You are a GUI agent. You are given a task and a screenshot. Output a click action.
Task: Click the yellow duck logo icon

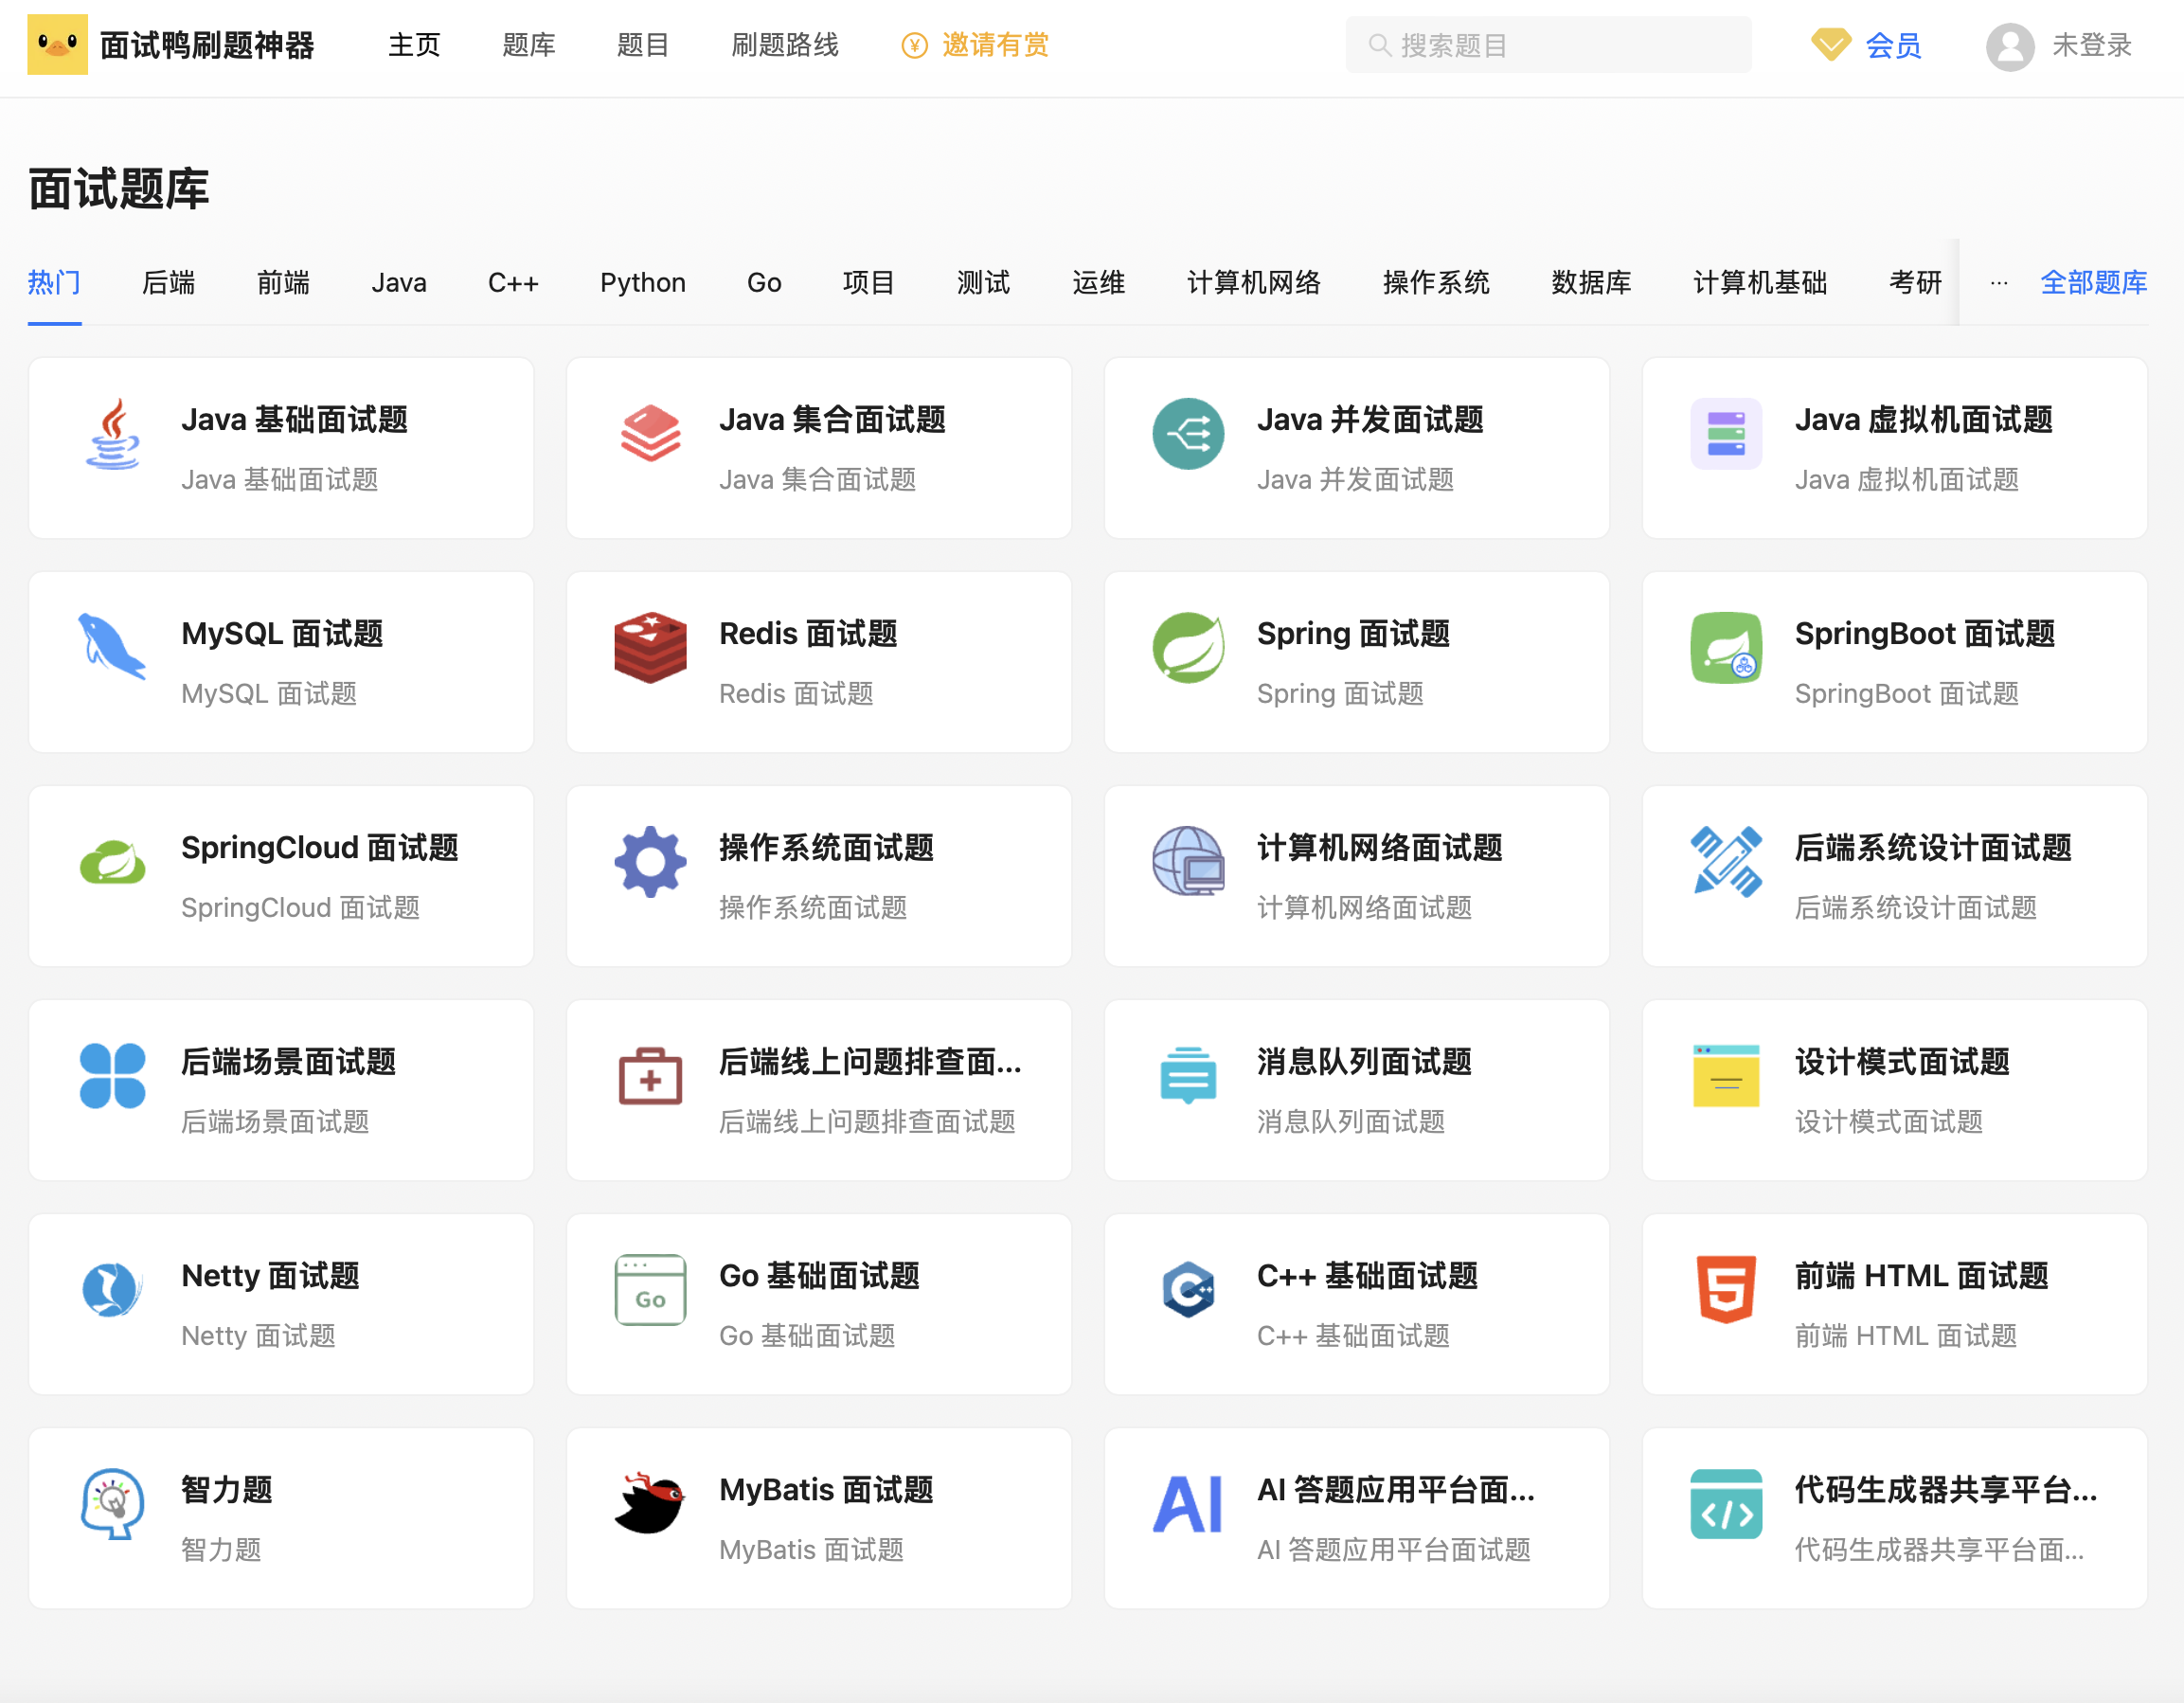coord(57,45)
